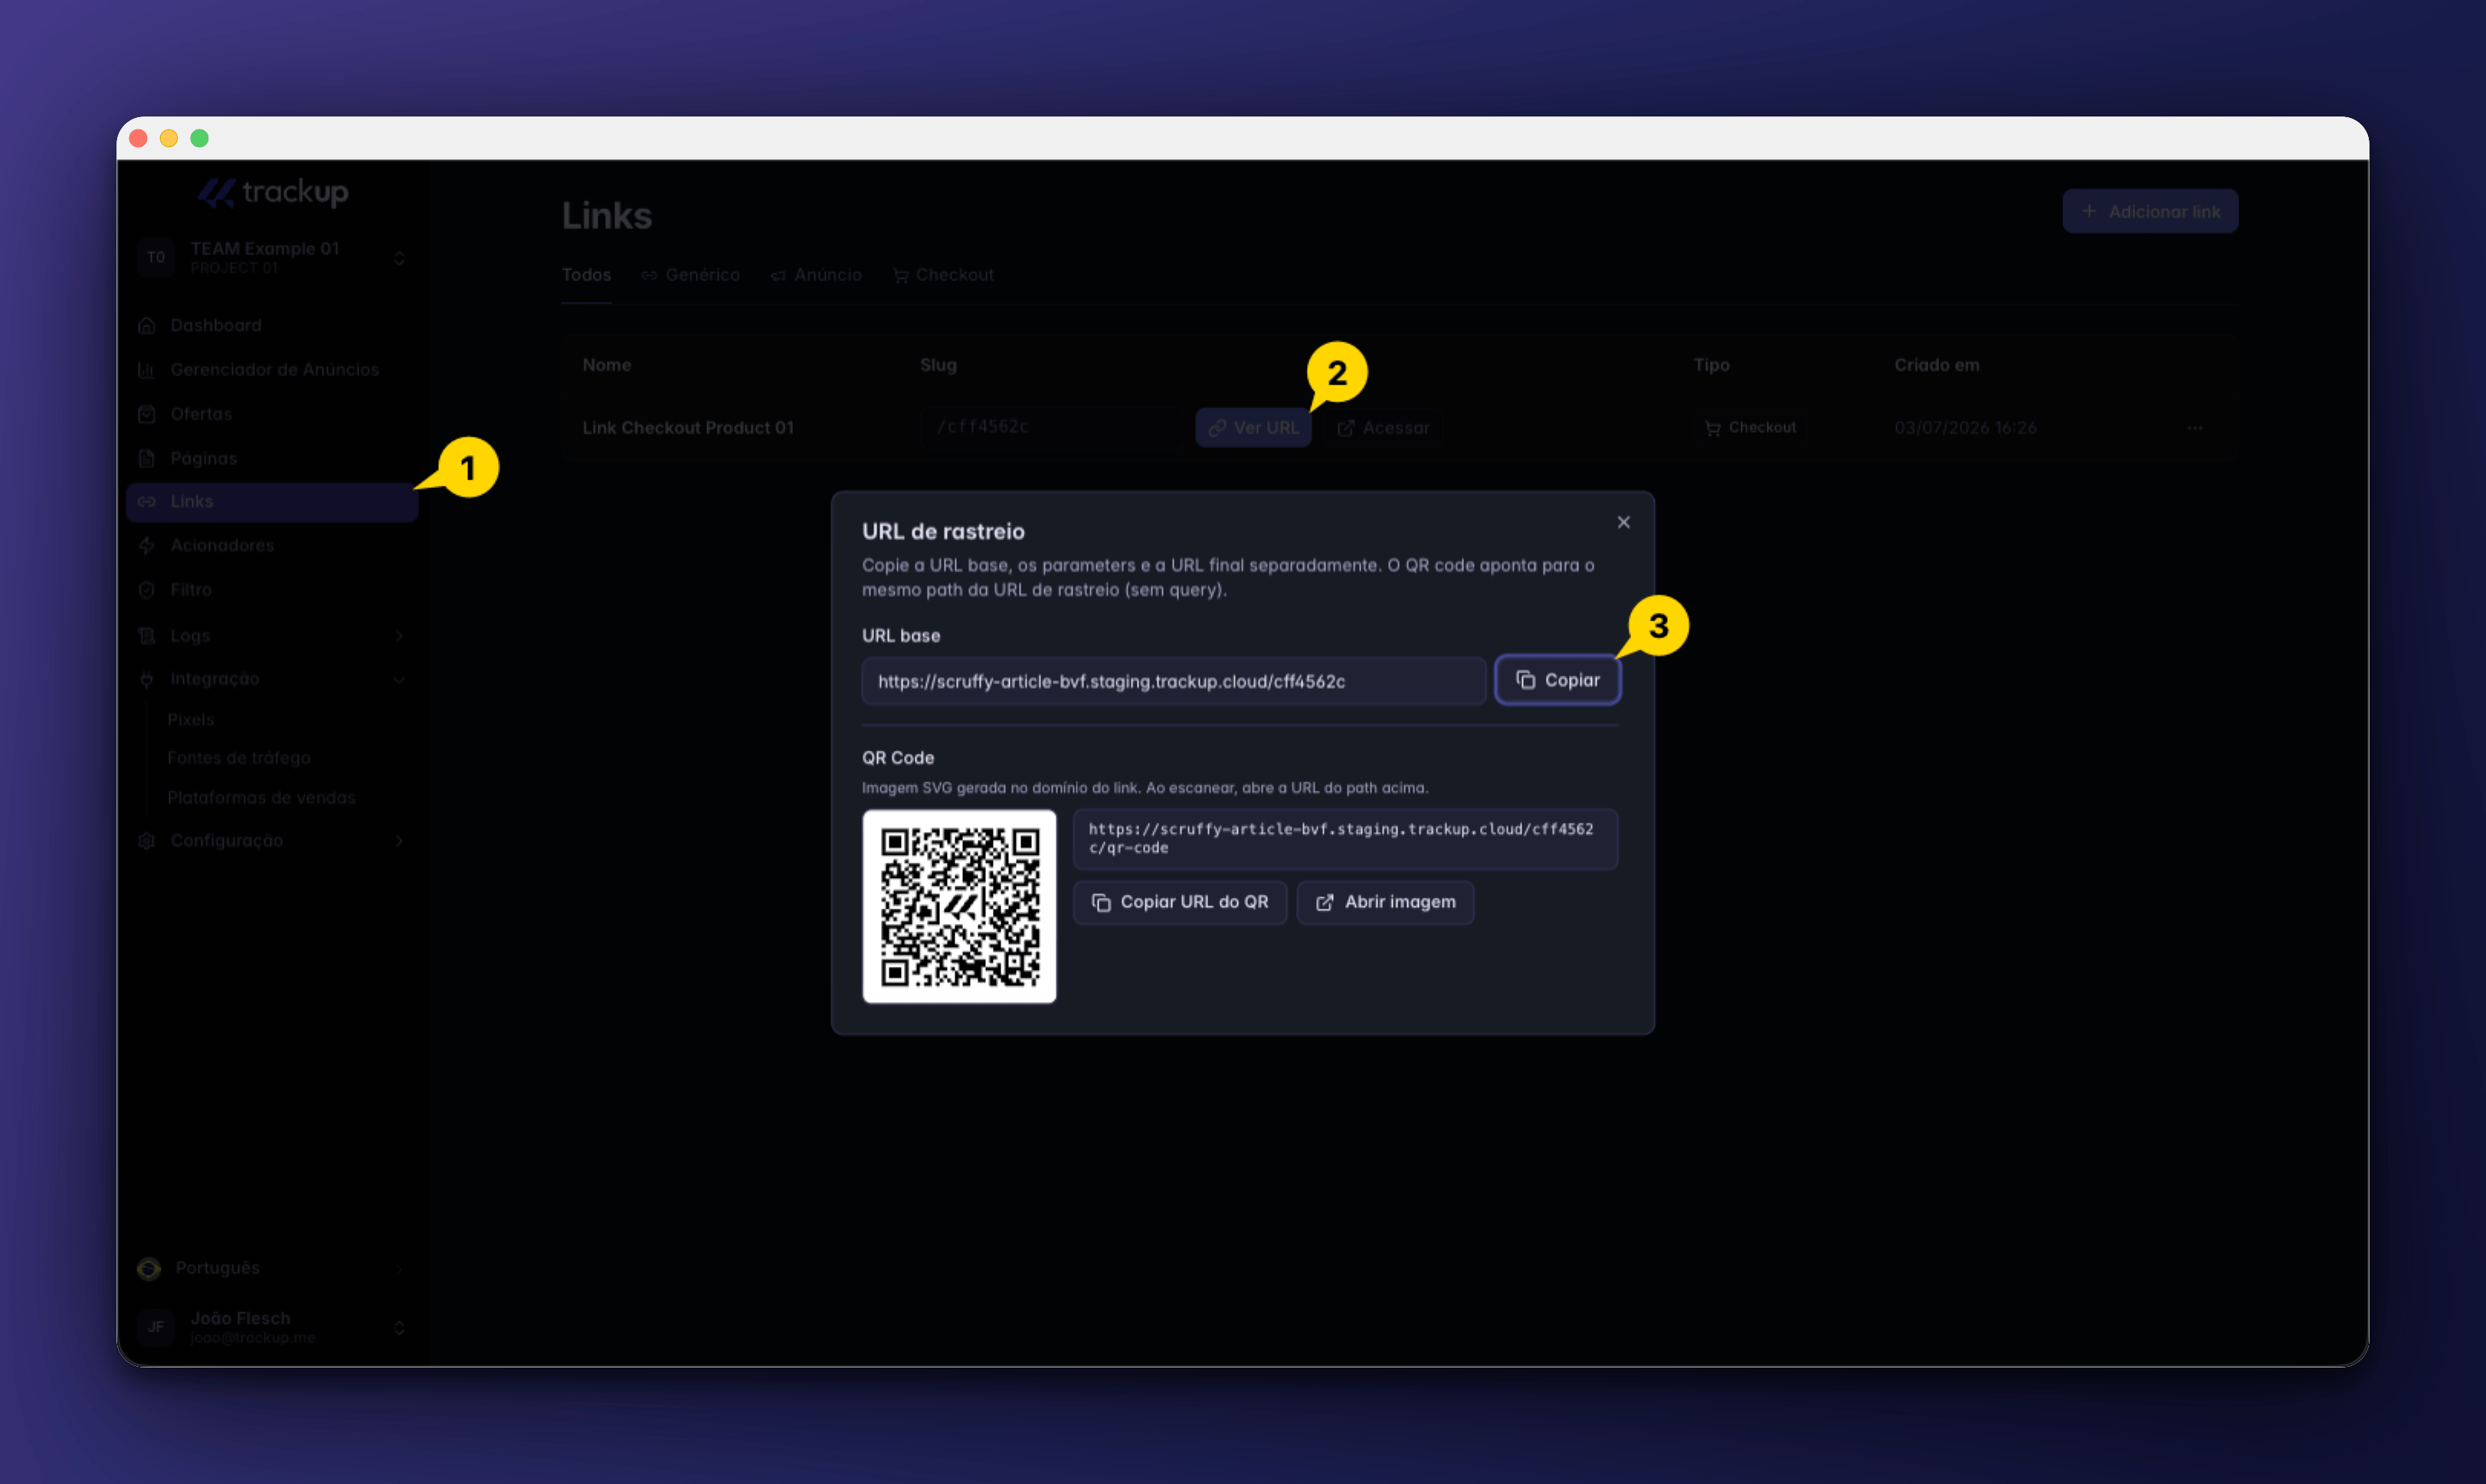2486x1484 pixels.
Task: Click the Ver URL button
Action: tap(1253, 428)
